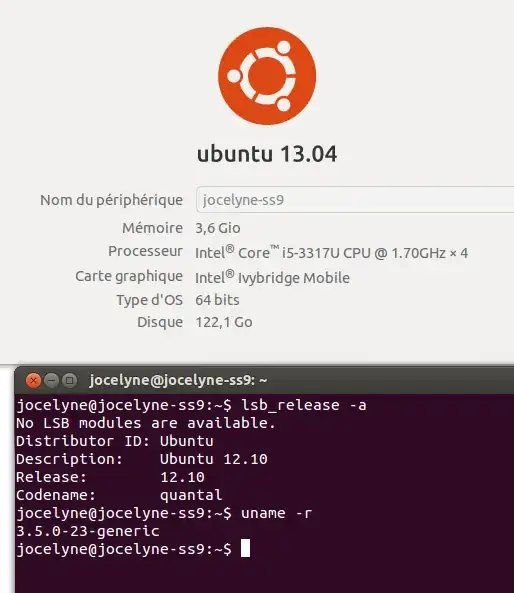Click the Codename quantal output line
Screen dimensions: 514x593
119,495
